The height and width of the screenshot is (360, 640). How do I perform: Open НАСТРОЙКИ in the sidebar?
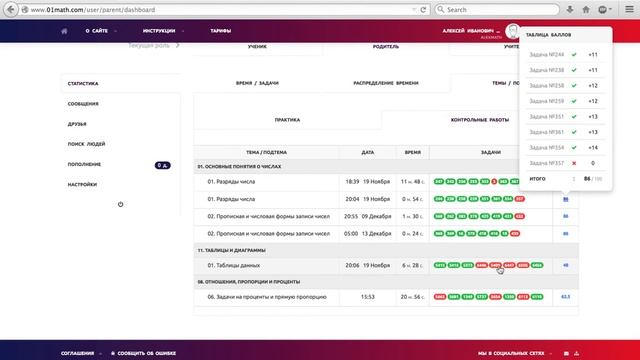pos(82,184)
